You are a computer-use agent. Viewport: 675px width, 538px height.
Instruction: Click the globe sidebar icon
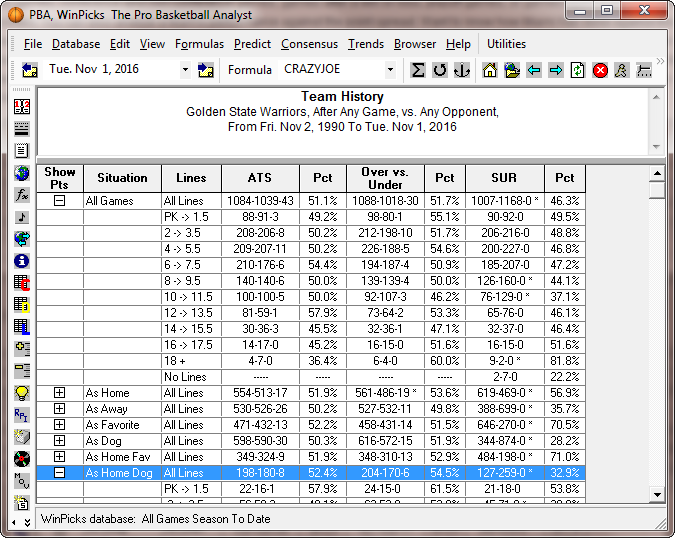pos(22,173)
